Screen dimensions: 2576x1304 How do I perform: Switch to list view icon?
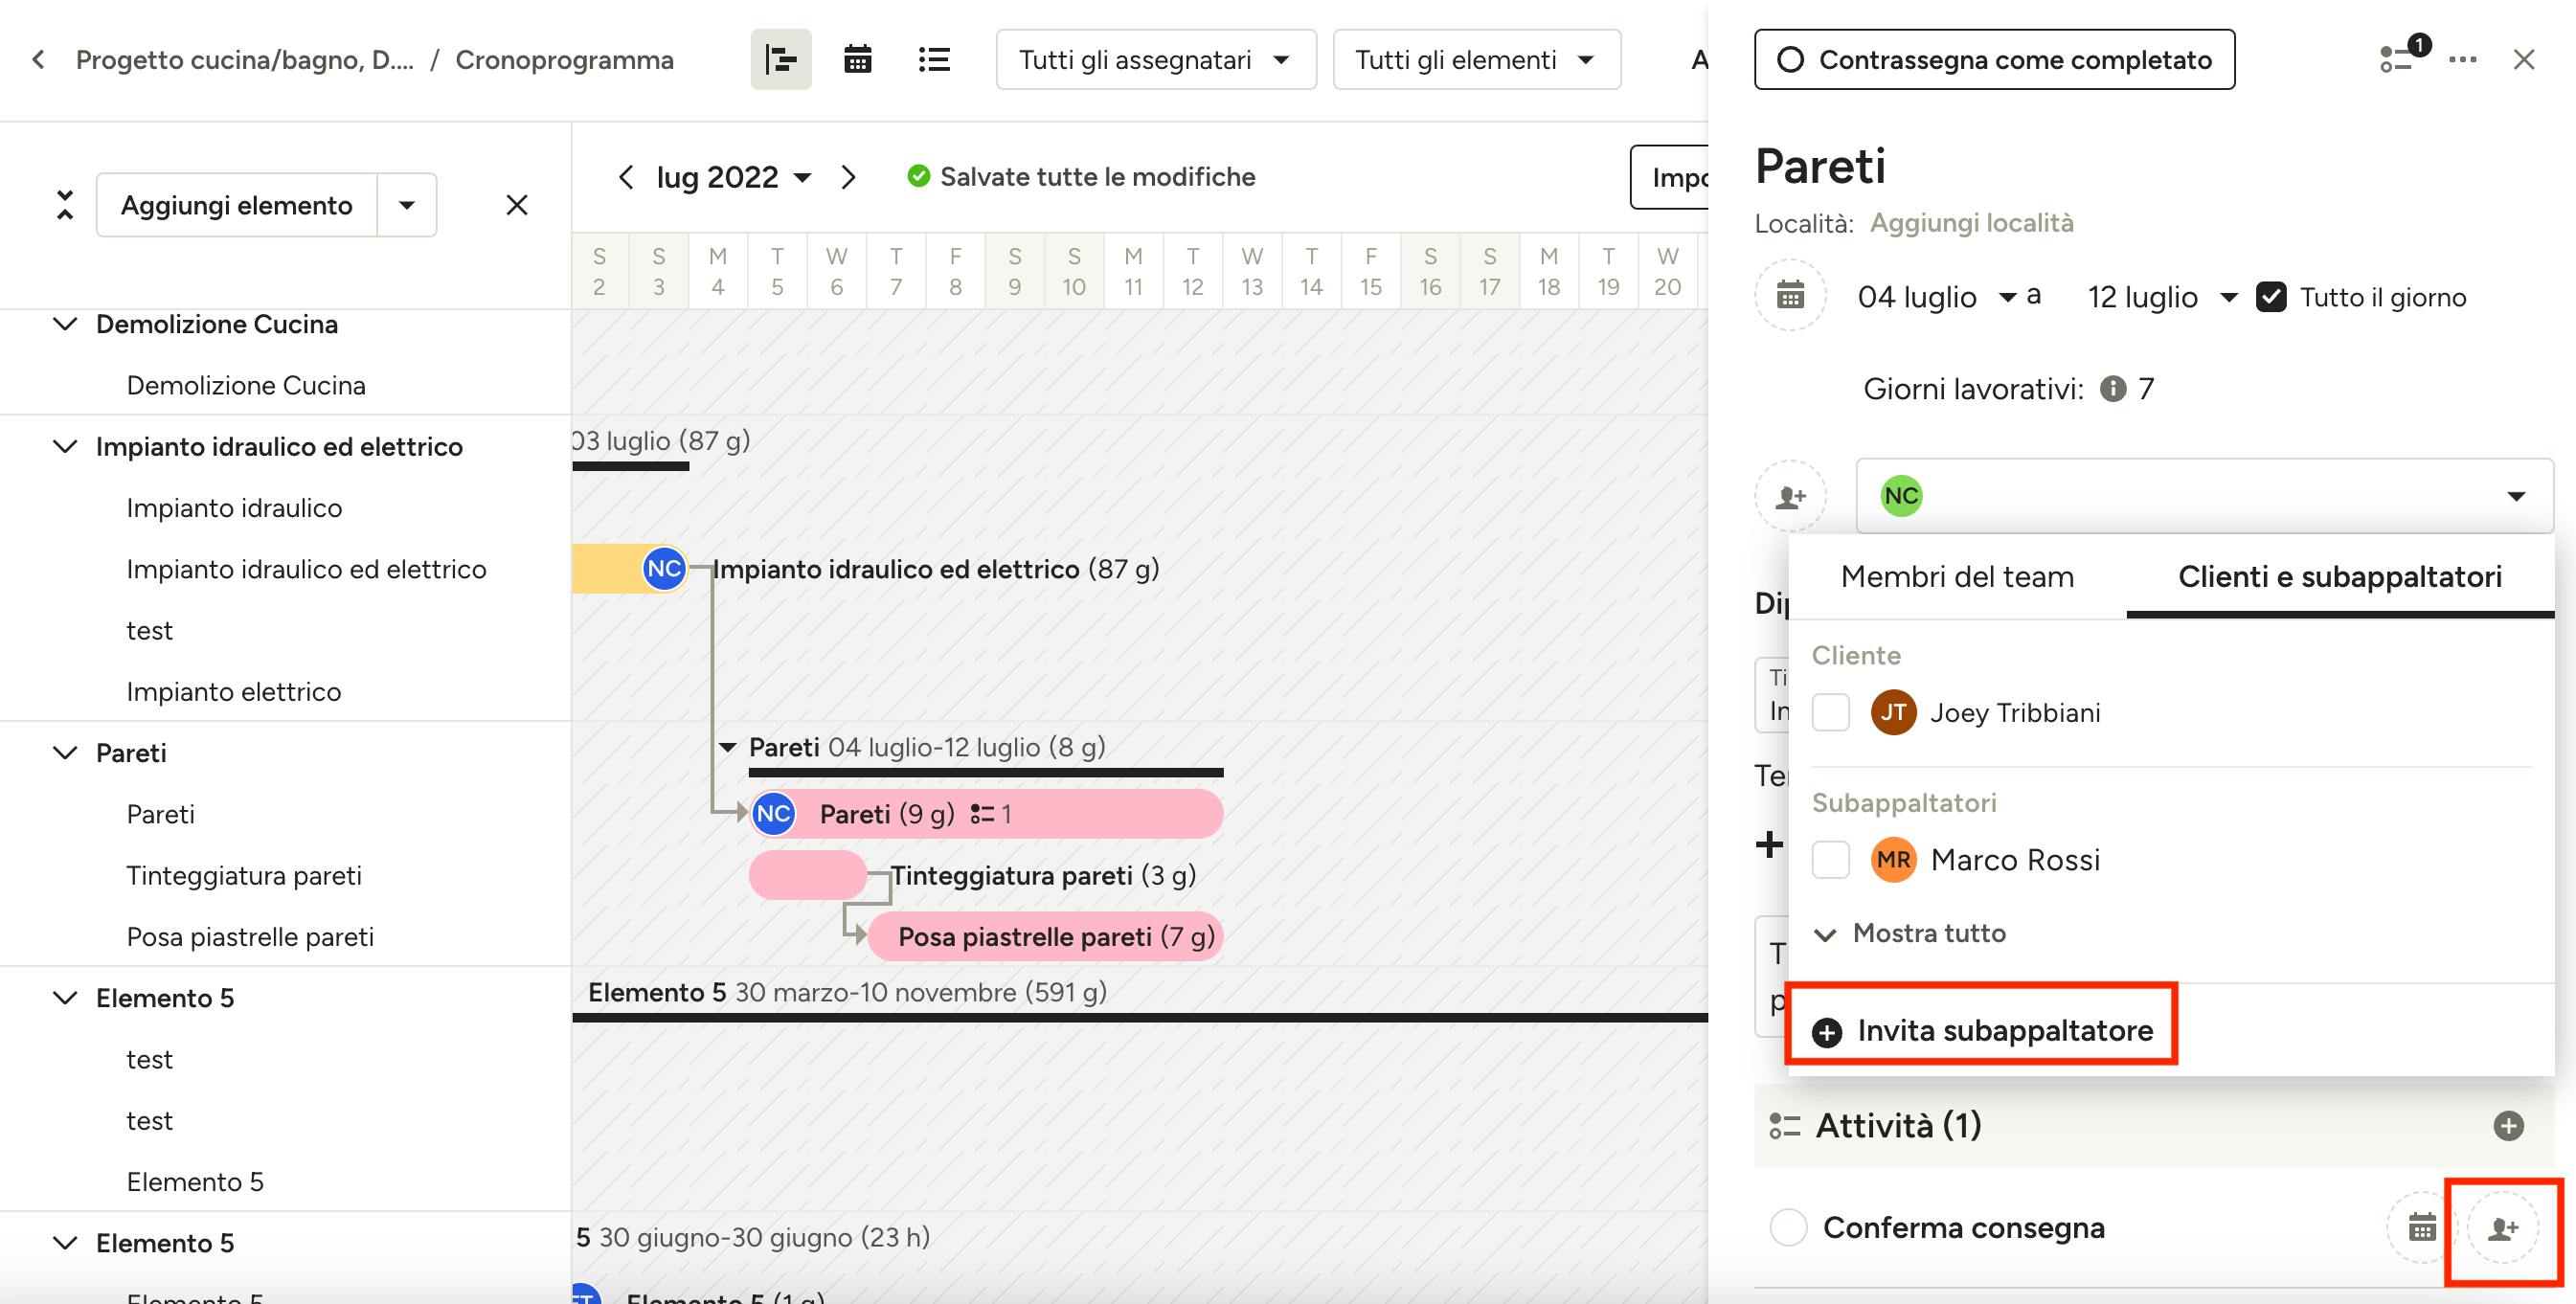click(x=934, y=60)
